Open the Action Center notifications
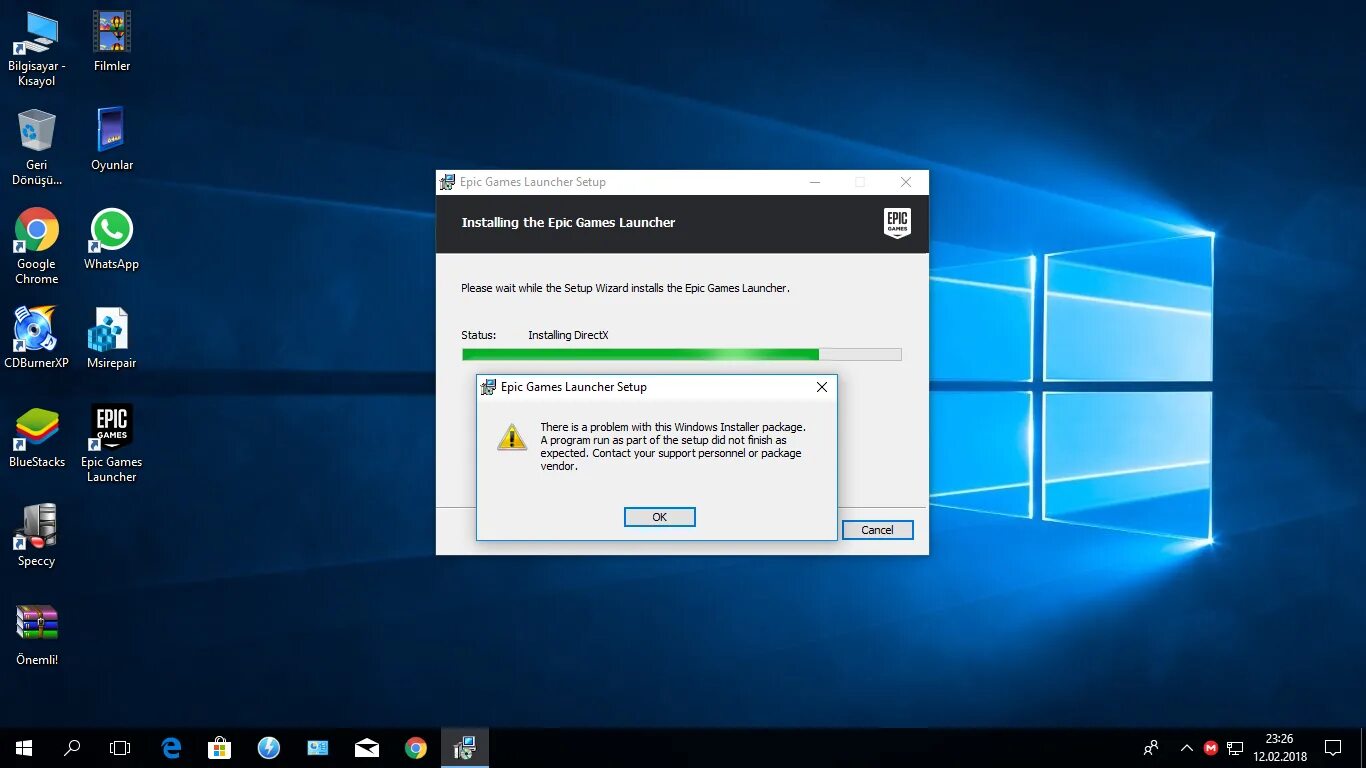 pyautogui.click(x=1333, y=748)
